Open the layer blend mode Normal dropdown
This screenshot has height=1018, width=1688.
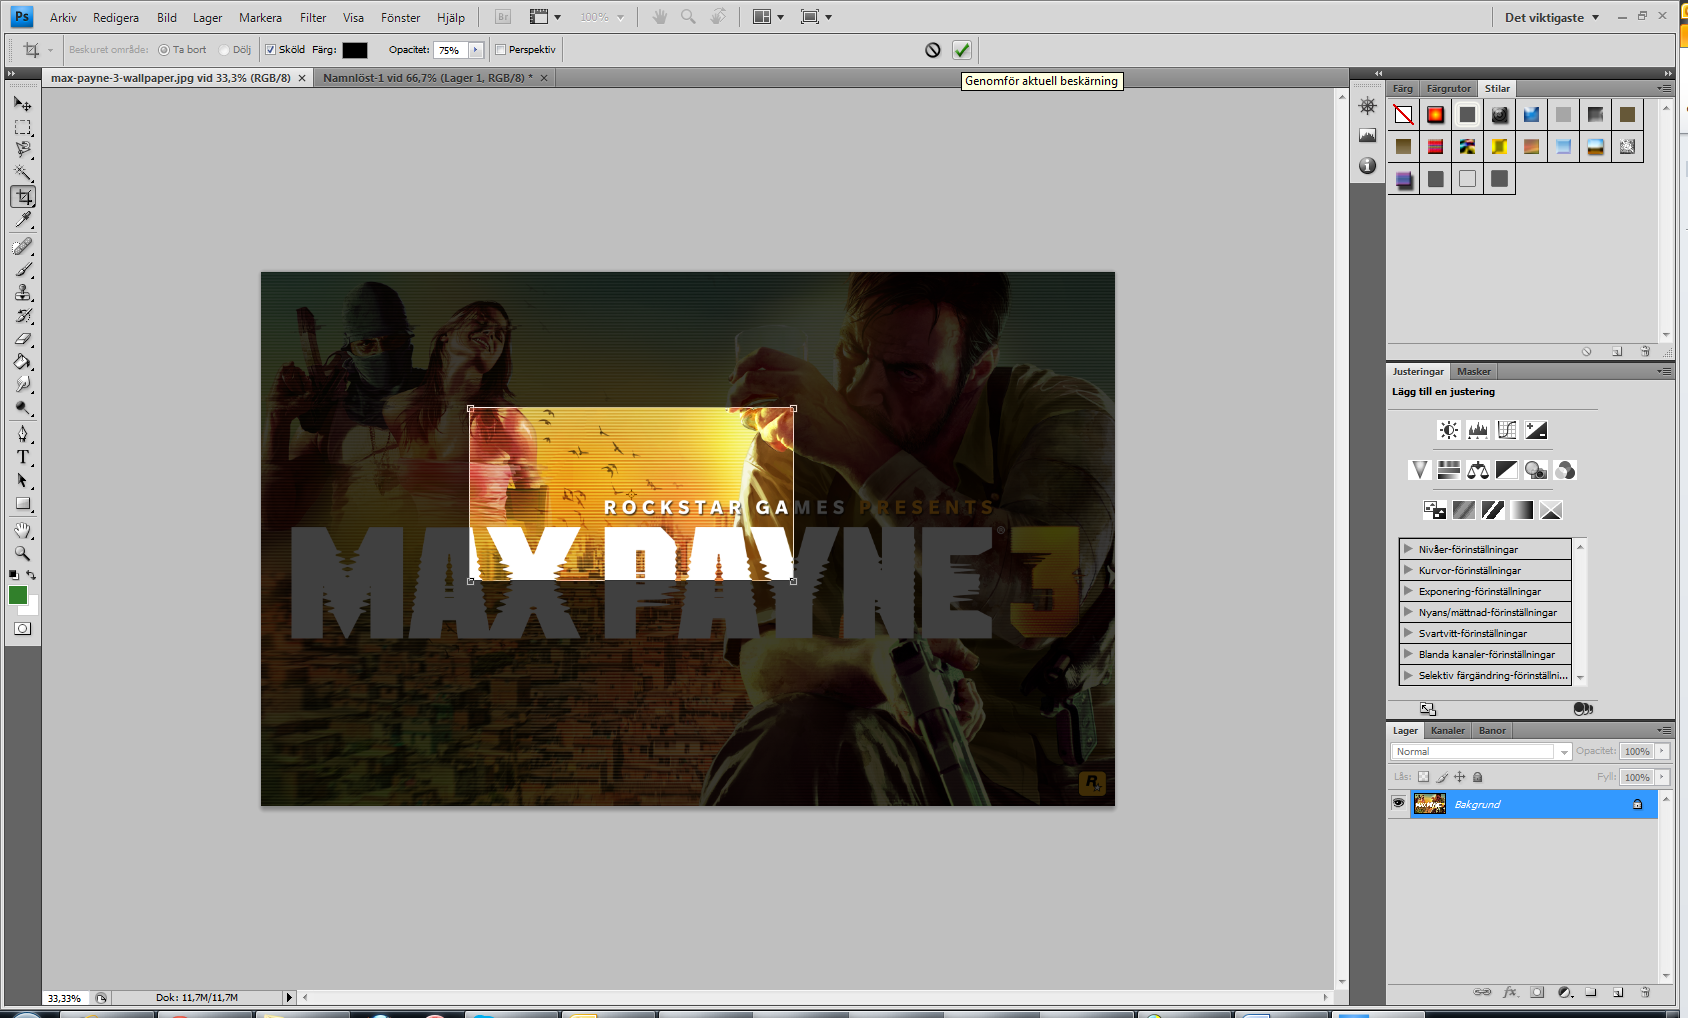1482,752
